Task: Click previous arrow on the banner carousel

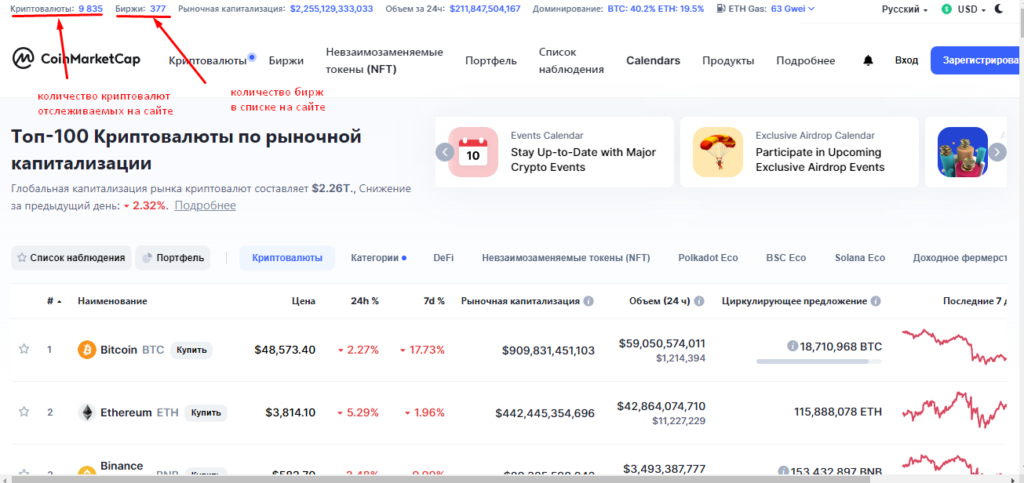Action: tap(445, 152)
